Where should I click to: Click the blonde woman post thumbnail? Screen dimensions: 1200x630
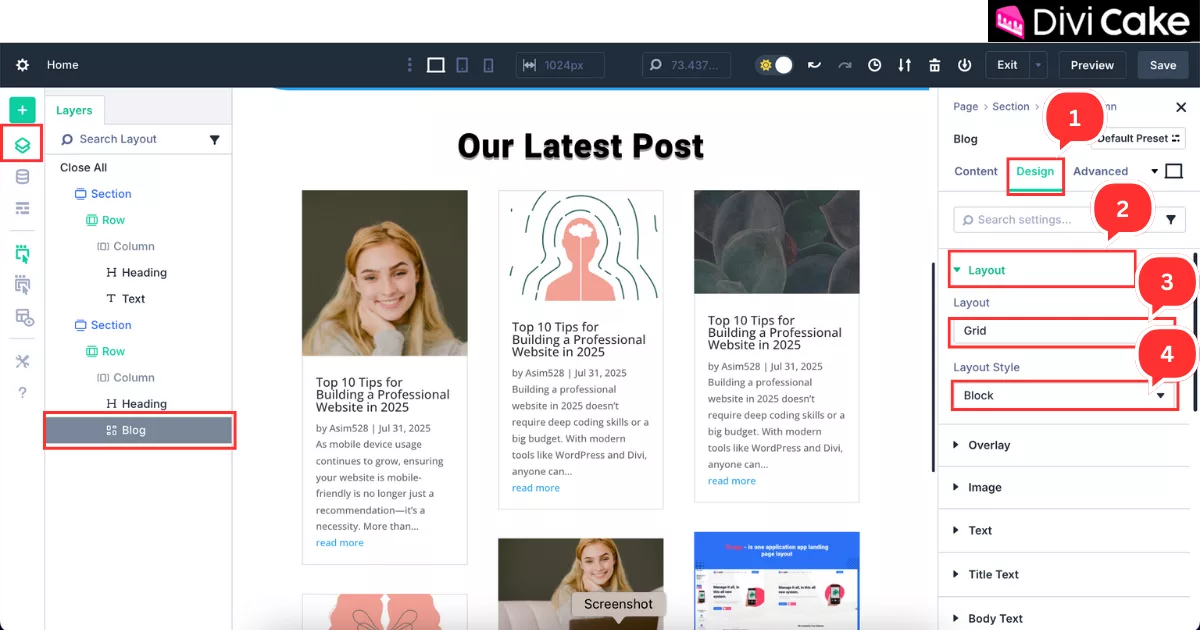tap(385, 273)
